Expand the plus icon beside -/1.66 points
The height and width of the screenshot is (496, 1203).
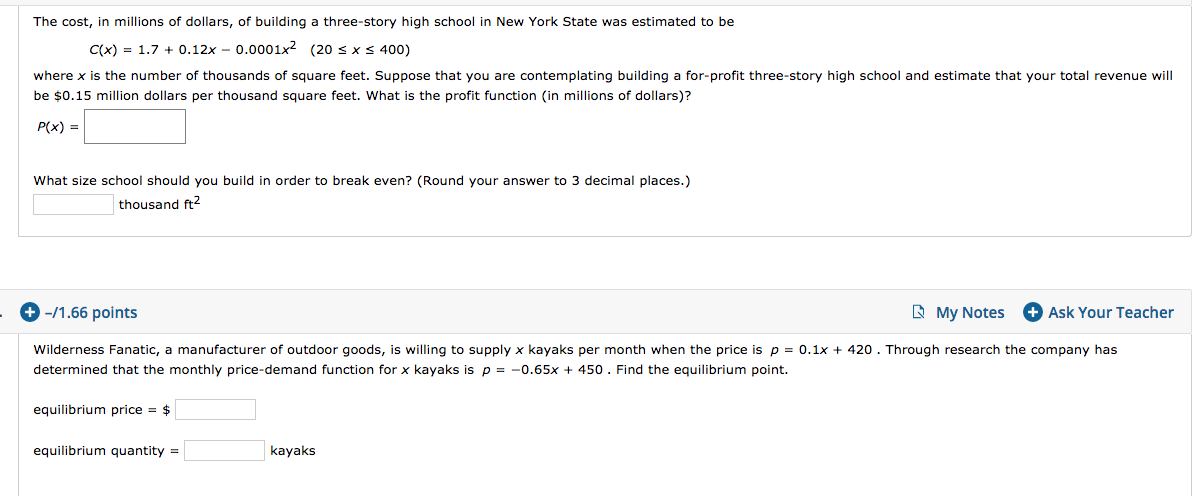click(x=31, y=312)
